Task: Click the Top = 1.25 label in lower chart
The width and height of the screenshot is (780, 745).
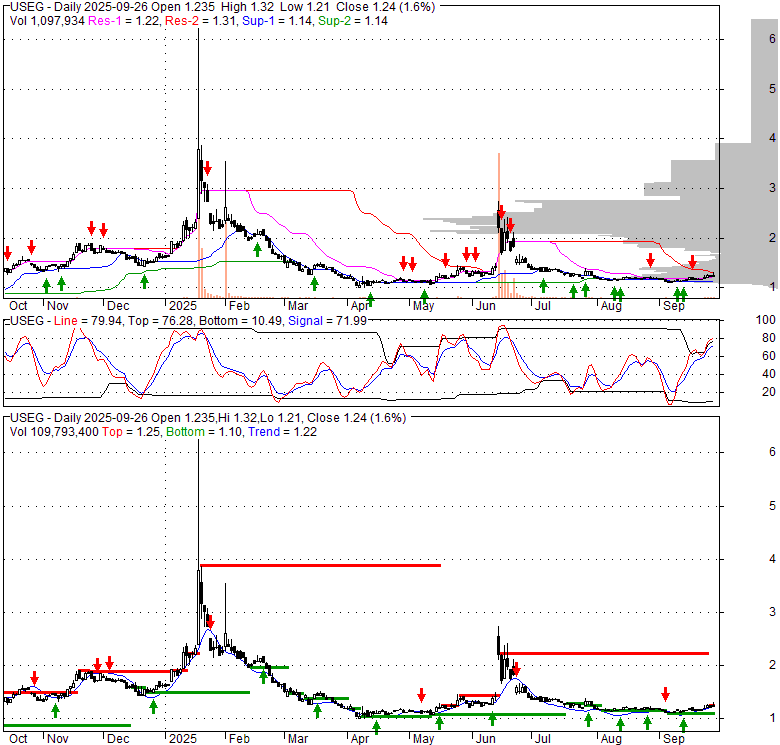Action: coord(131,432)
